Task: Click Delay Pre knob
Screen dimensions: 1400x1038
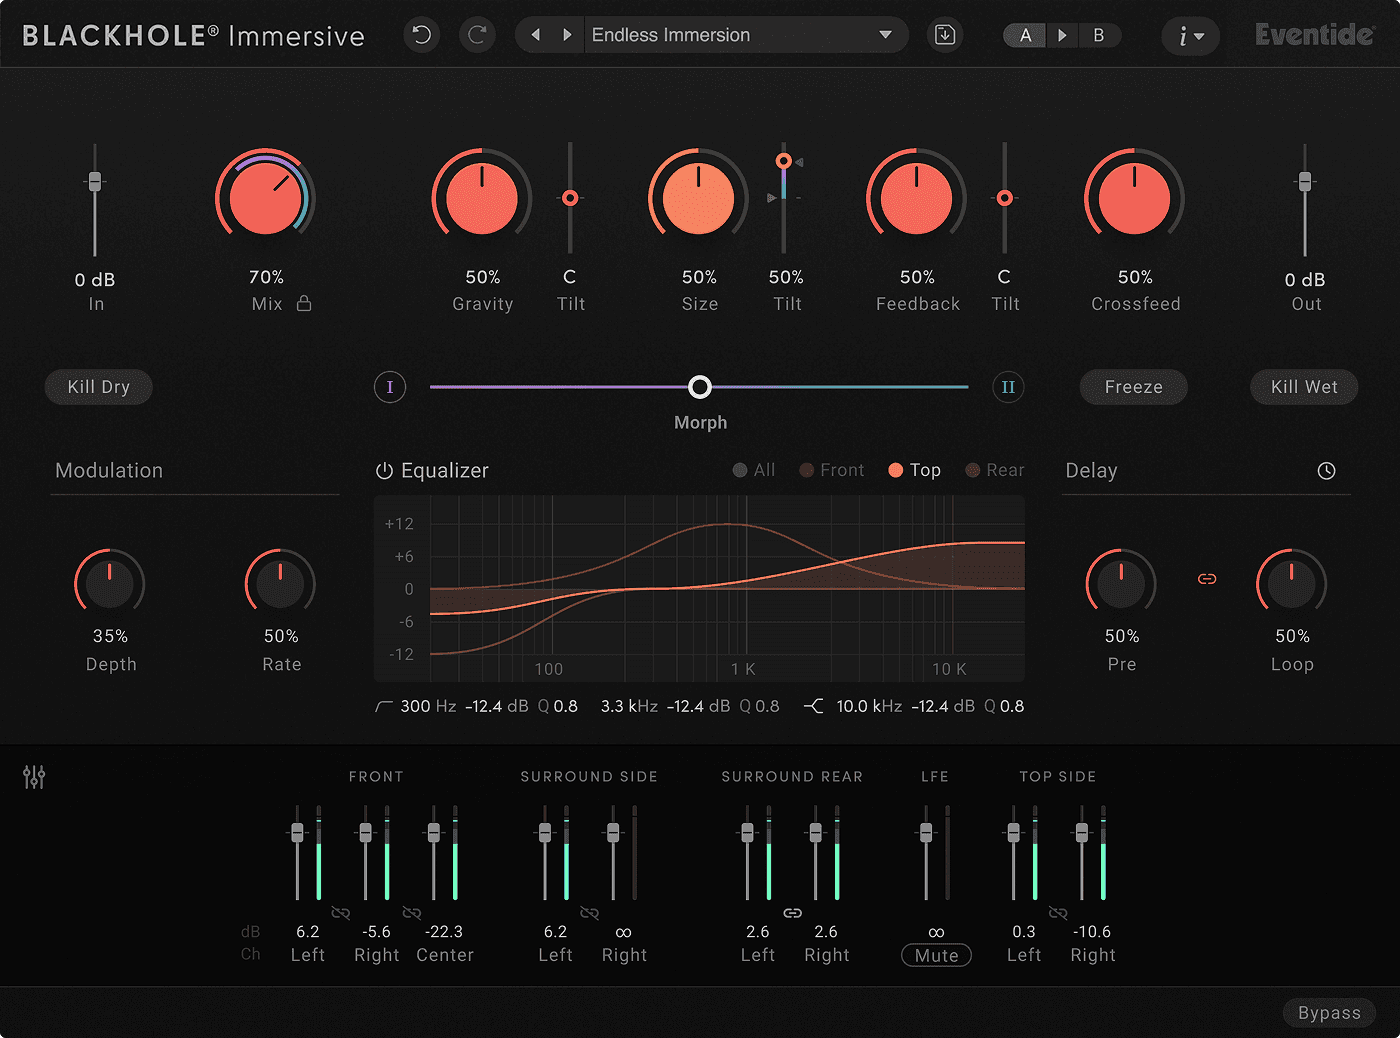Action: pyautogui.click(x=1122, y=584)
